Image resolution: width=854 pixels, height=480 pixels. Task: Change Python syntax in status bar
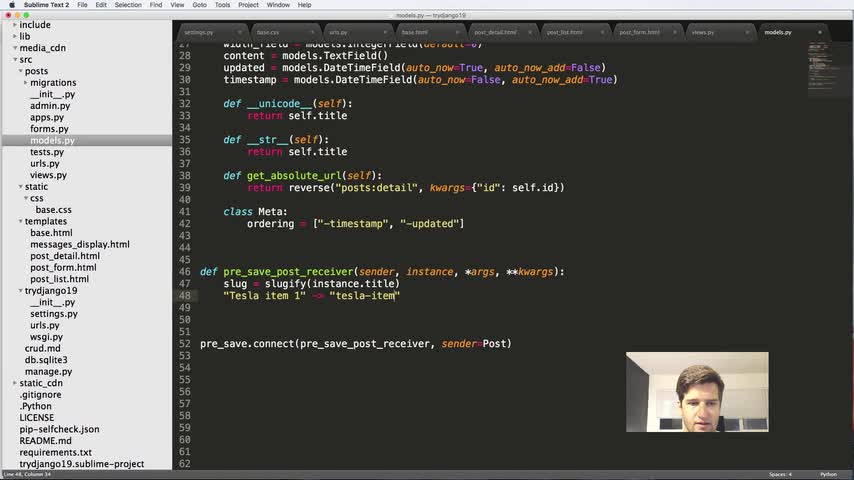pos(828,475)
